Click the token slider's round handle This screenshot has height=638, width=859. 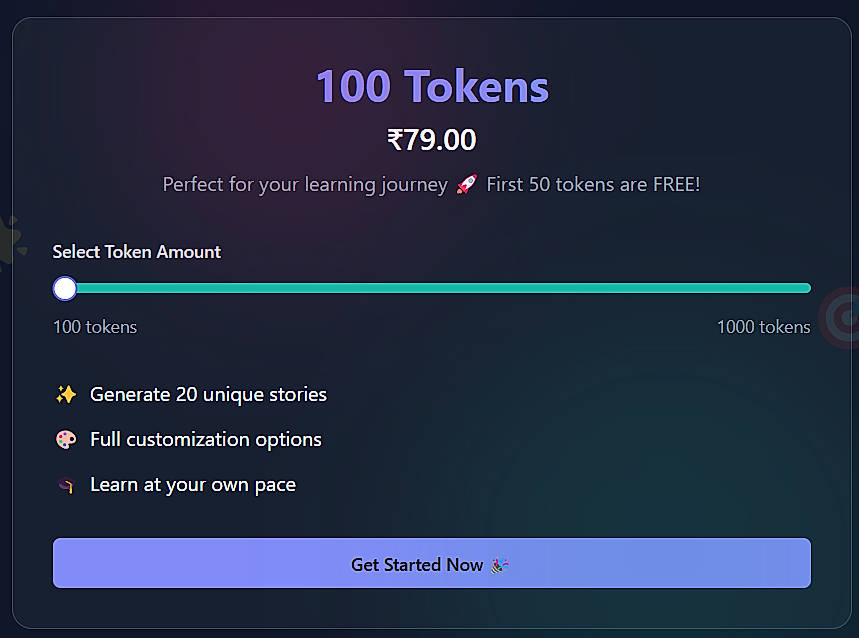pyautogui.click(x=65, y=289)
